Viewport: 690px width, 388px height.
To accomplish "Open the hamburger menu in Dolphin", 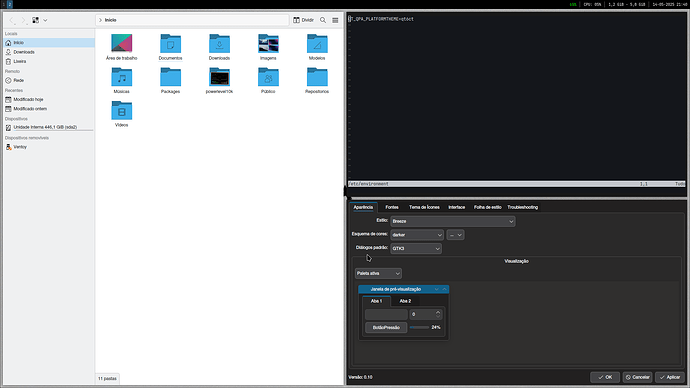I will (335, 20).
